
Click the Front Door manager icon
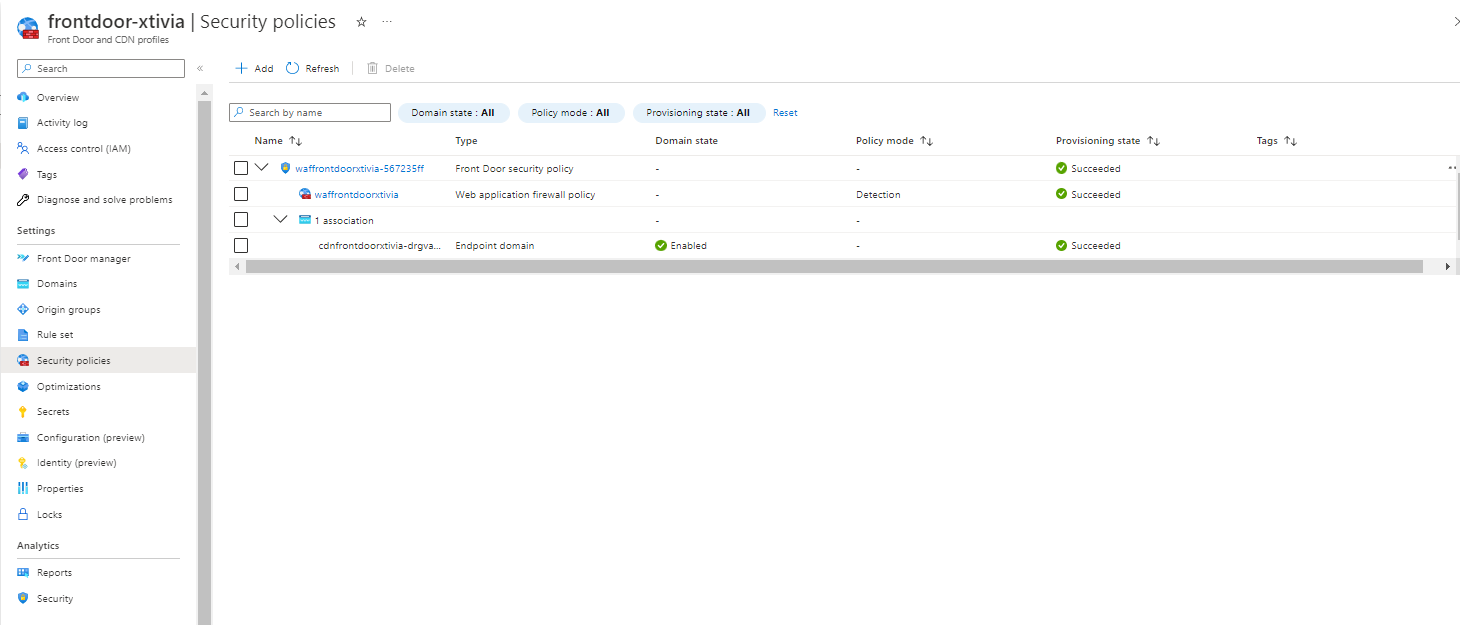click(x=23, y=258)
